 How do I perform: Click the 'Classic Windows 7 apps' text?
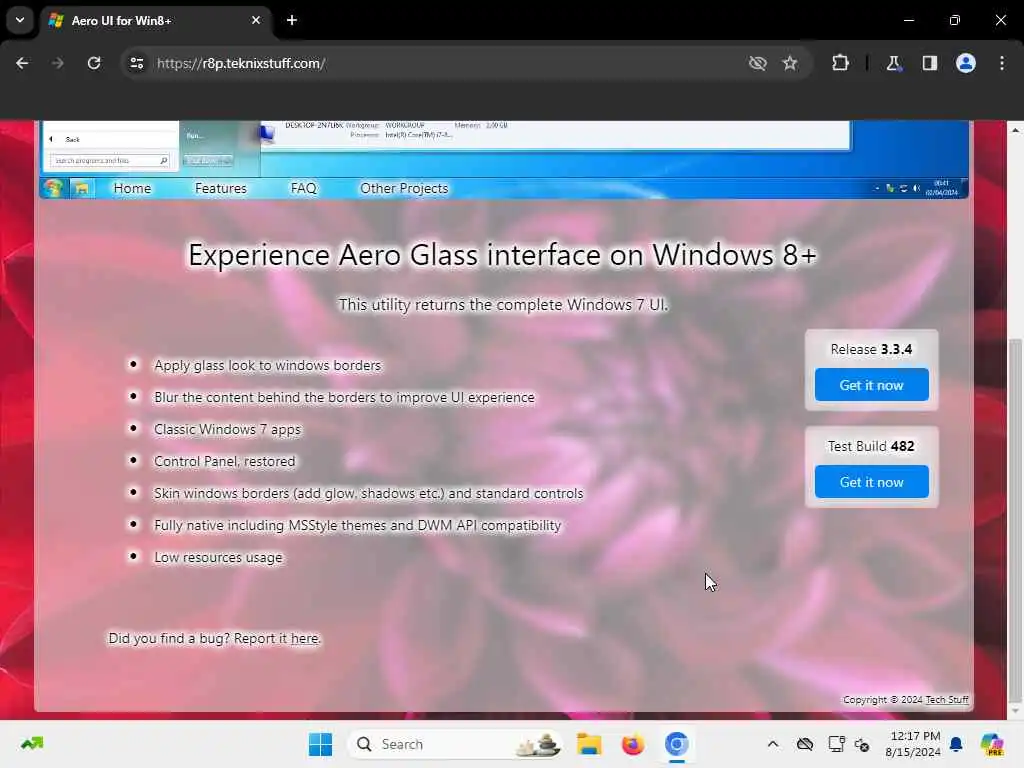click(227, 429)
